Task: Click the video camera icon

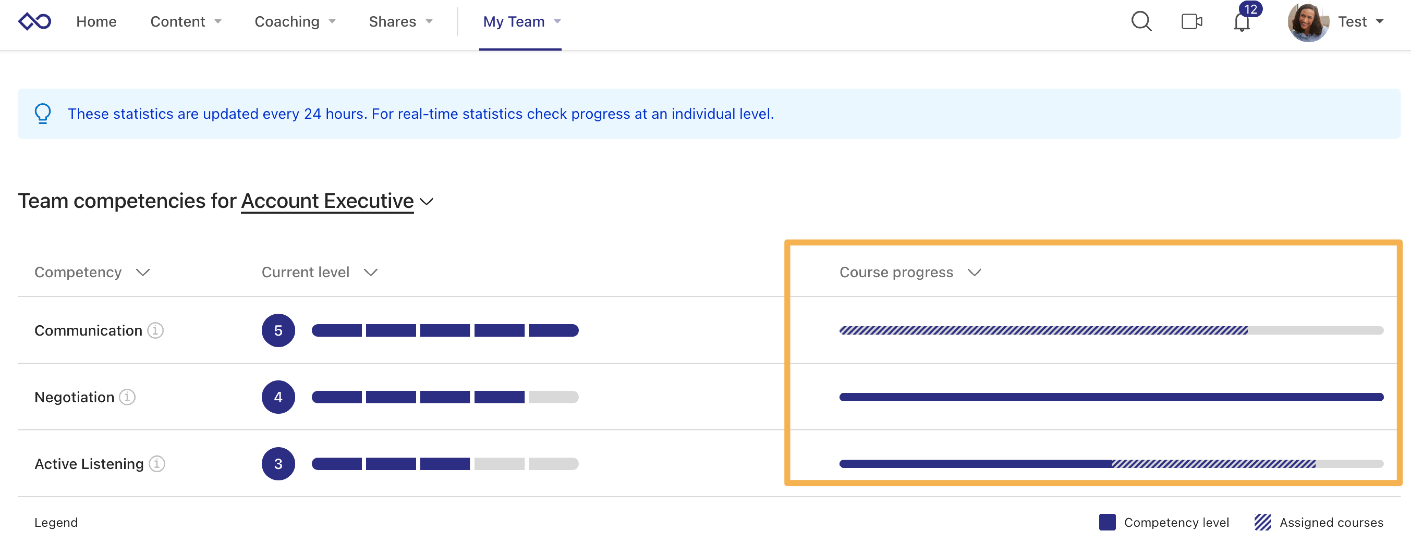Action: click(1191, 21)
